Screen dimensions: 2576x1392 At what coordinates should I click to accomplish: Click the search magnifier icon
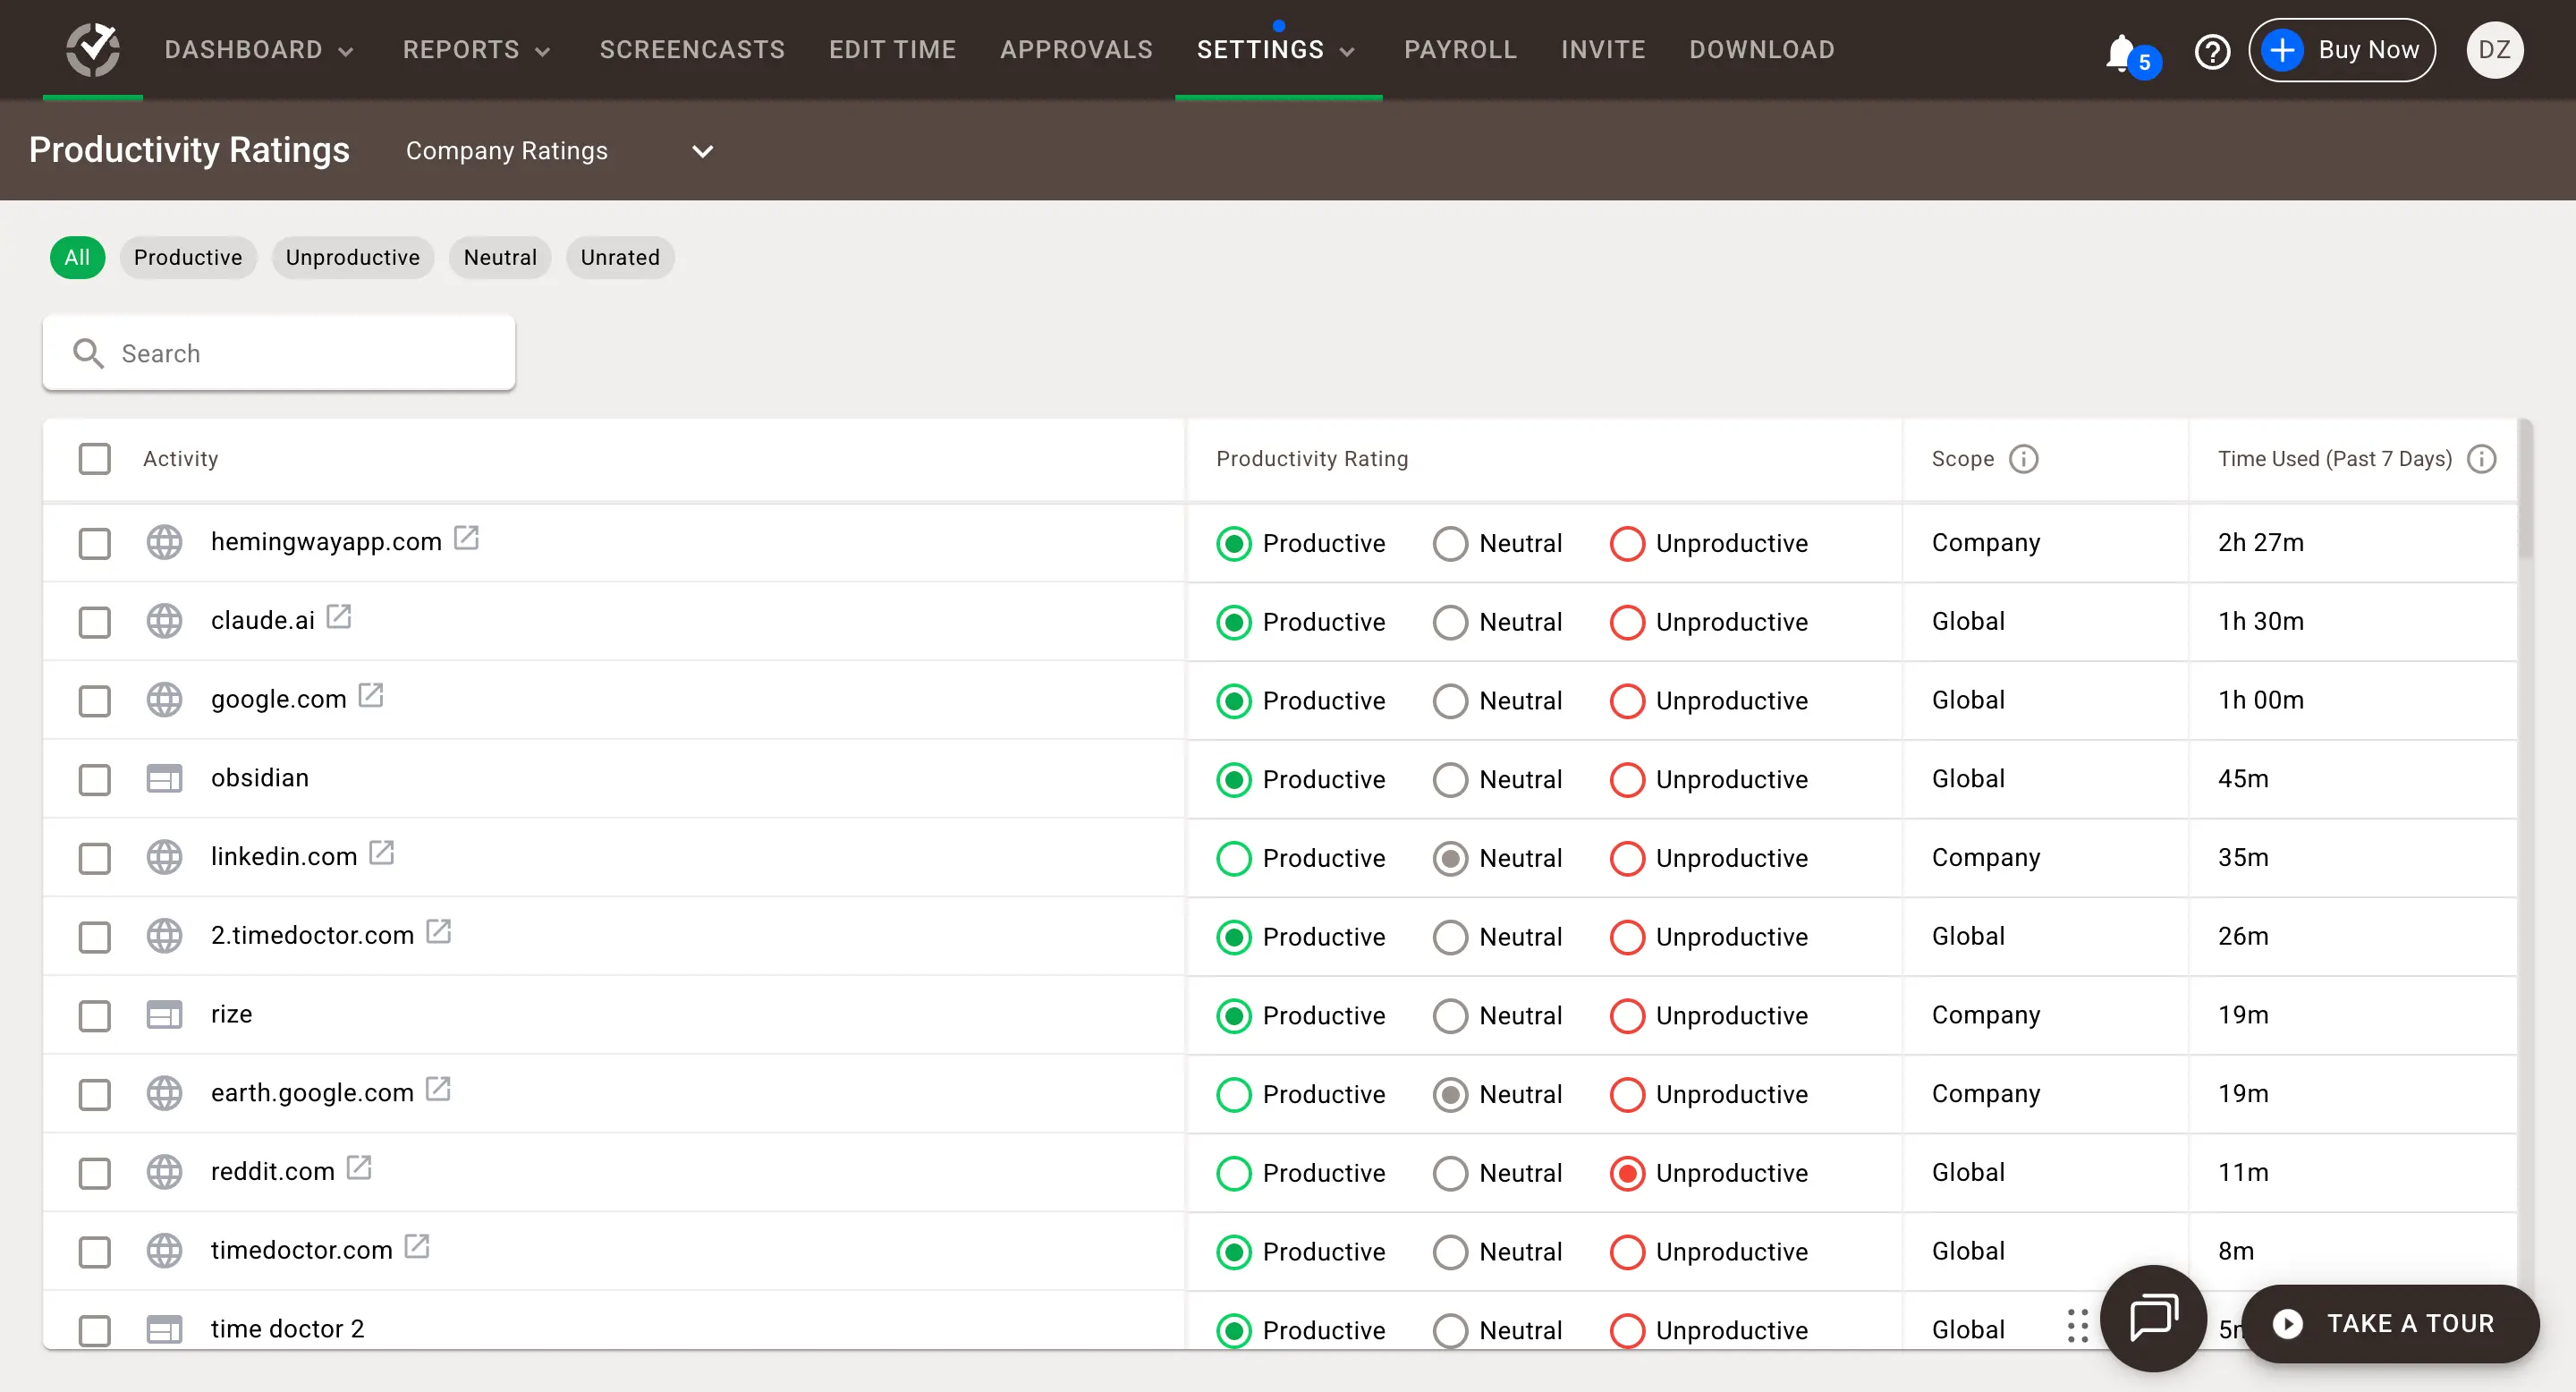88,353
